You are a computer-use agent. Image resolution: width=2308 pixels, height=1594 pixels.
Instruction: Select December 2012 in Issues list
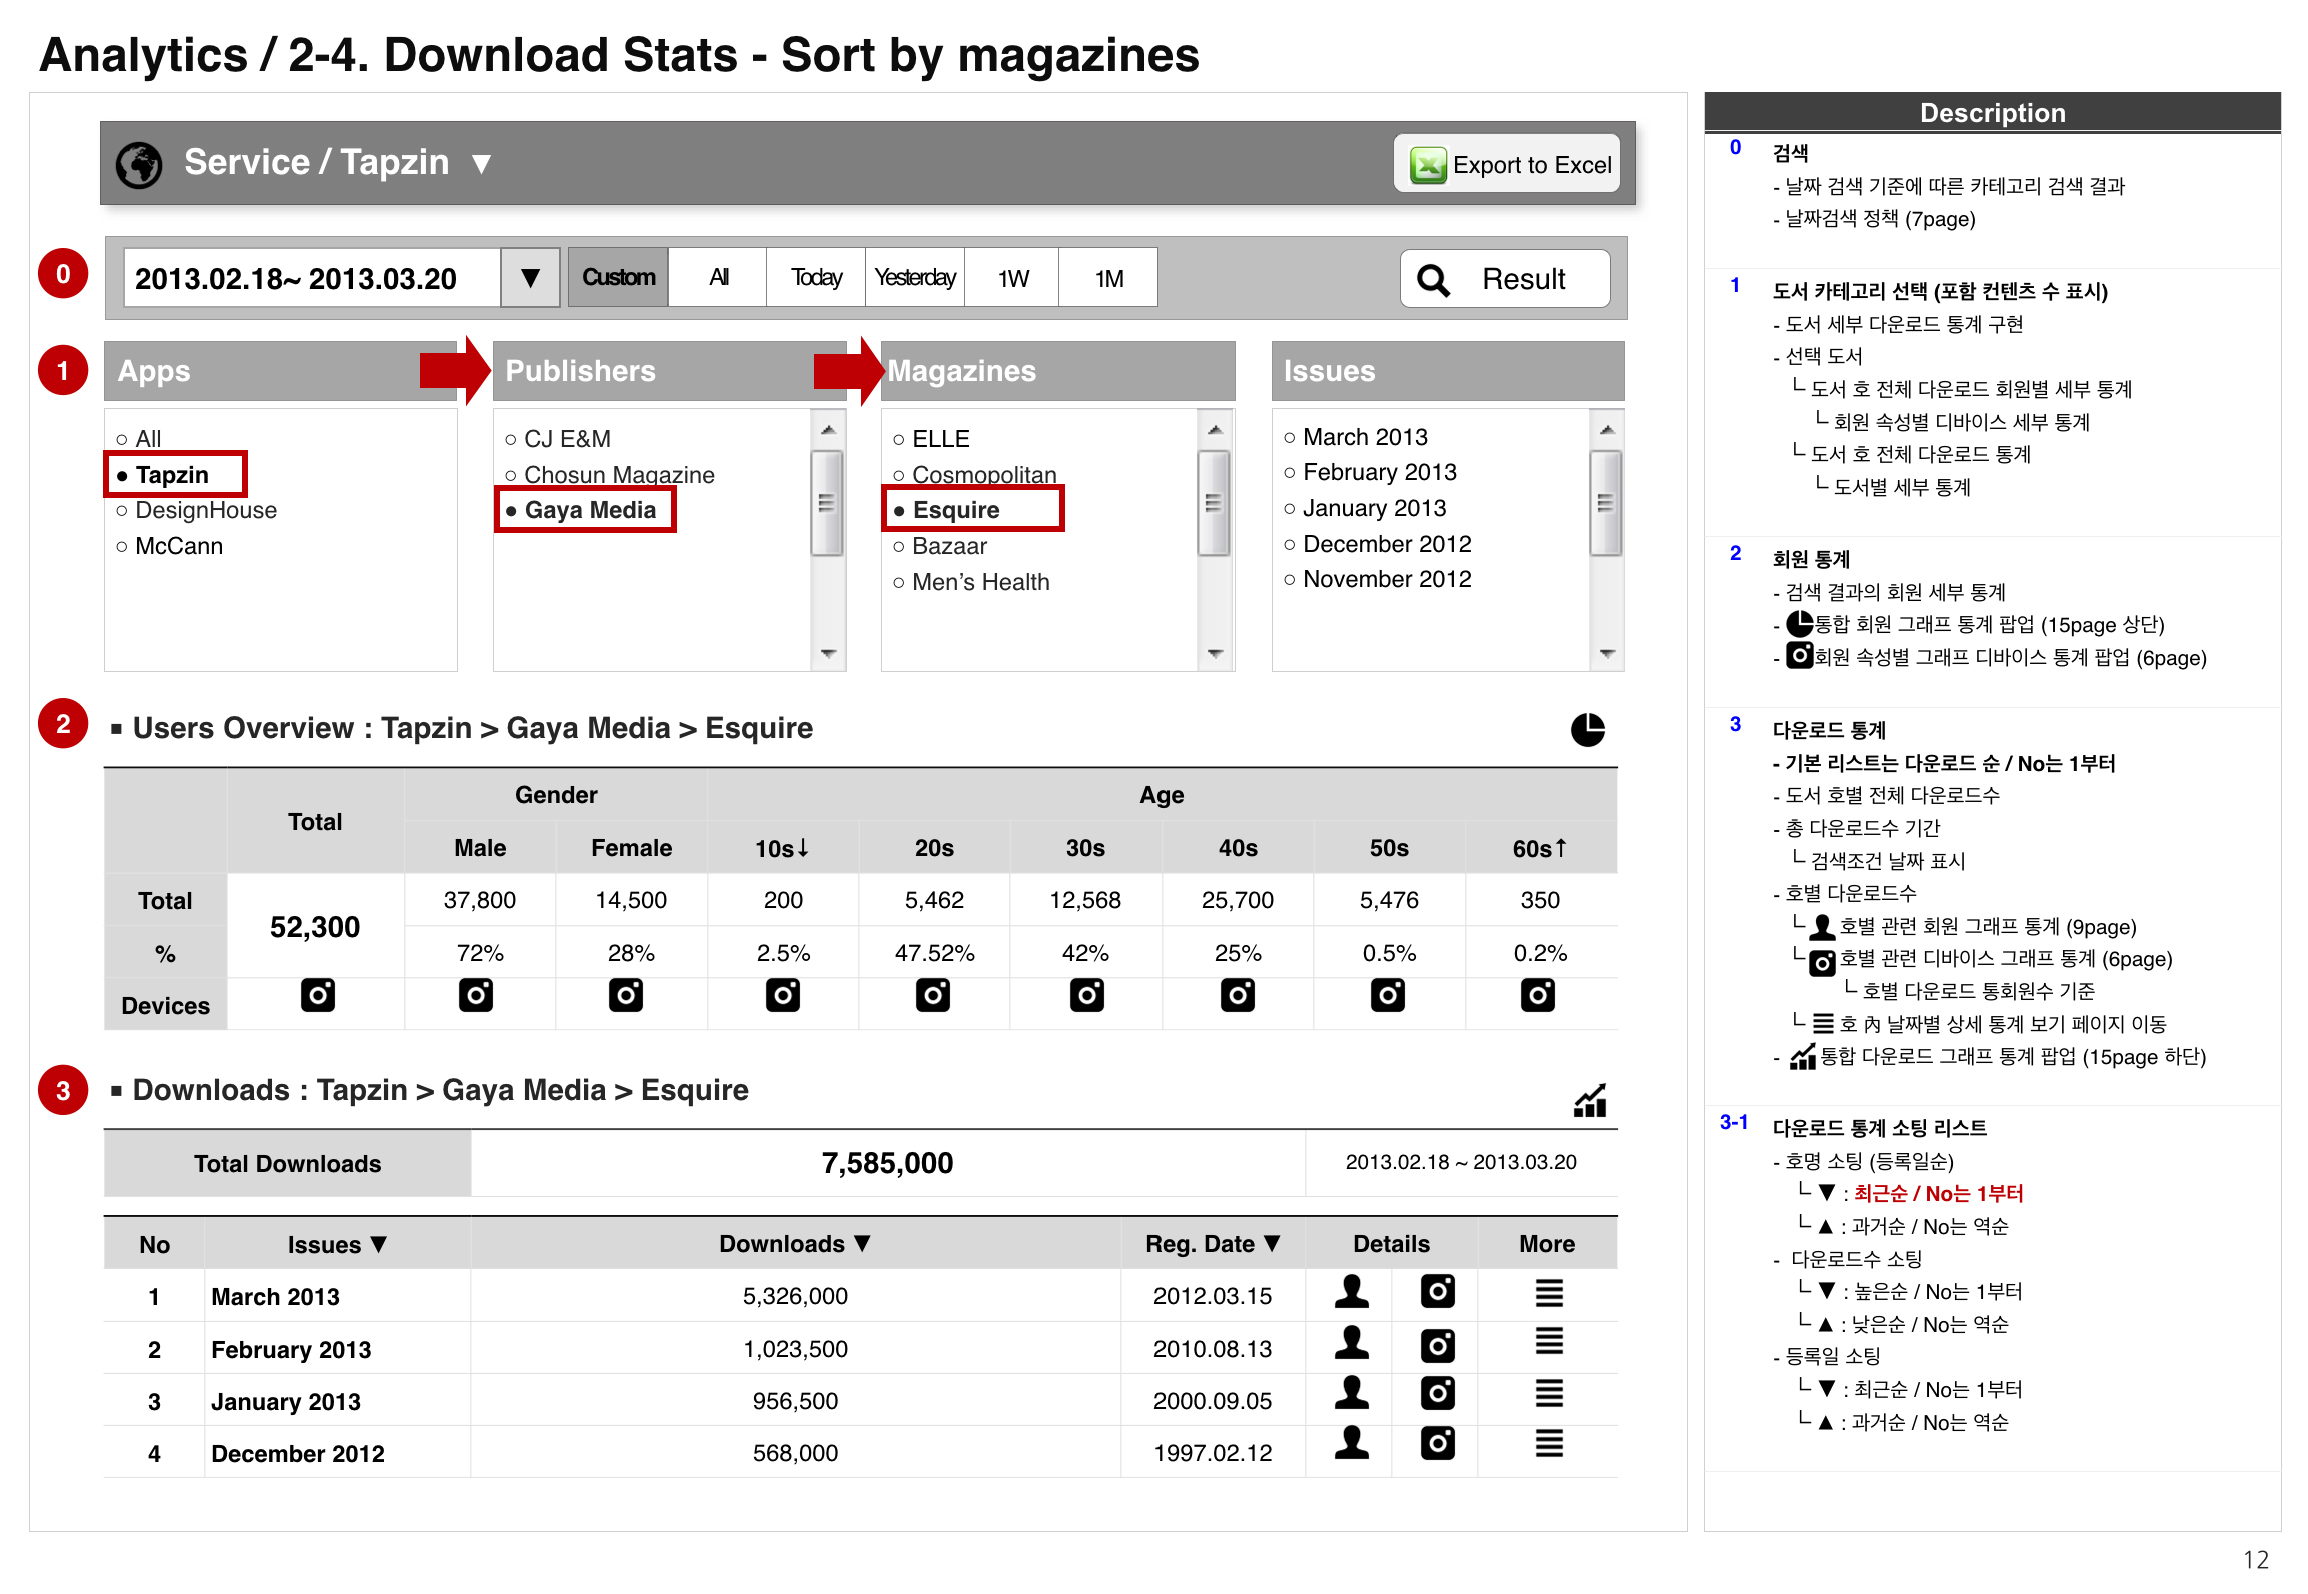1378,544
